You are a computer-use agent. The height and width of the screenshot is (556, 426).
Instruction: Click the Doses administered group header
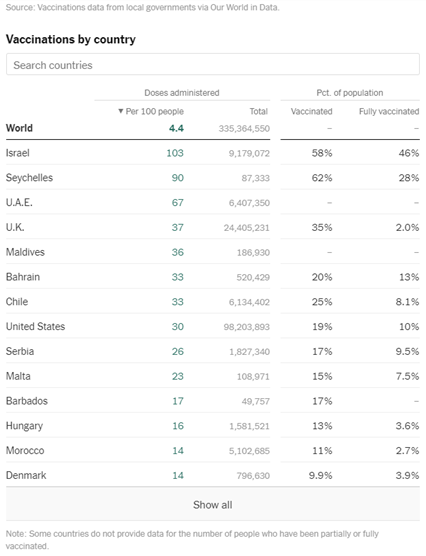[x=182, y=93]
